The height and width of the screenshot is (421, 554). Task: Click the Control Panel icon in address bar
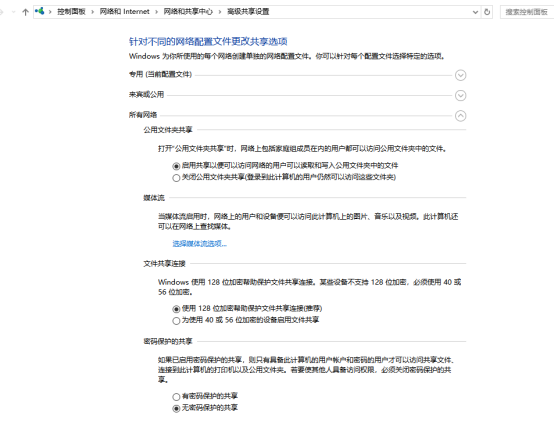(x=40, y=11)
